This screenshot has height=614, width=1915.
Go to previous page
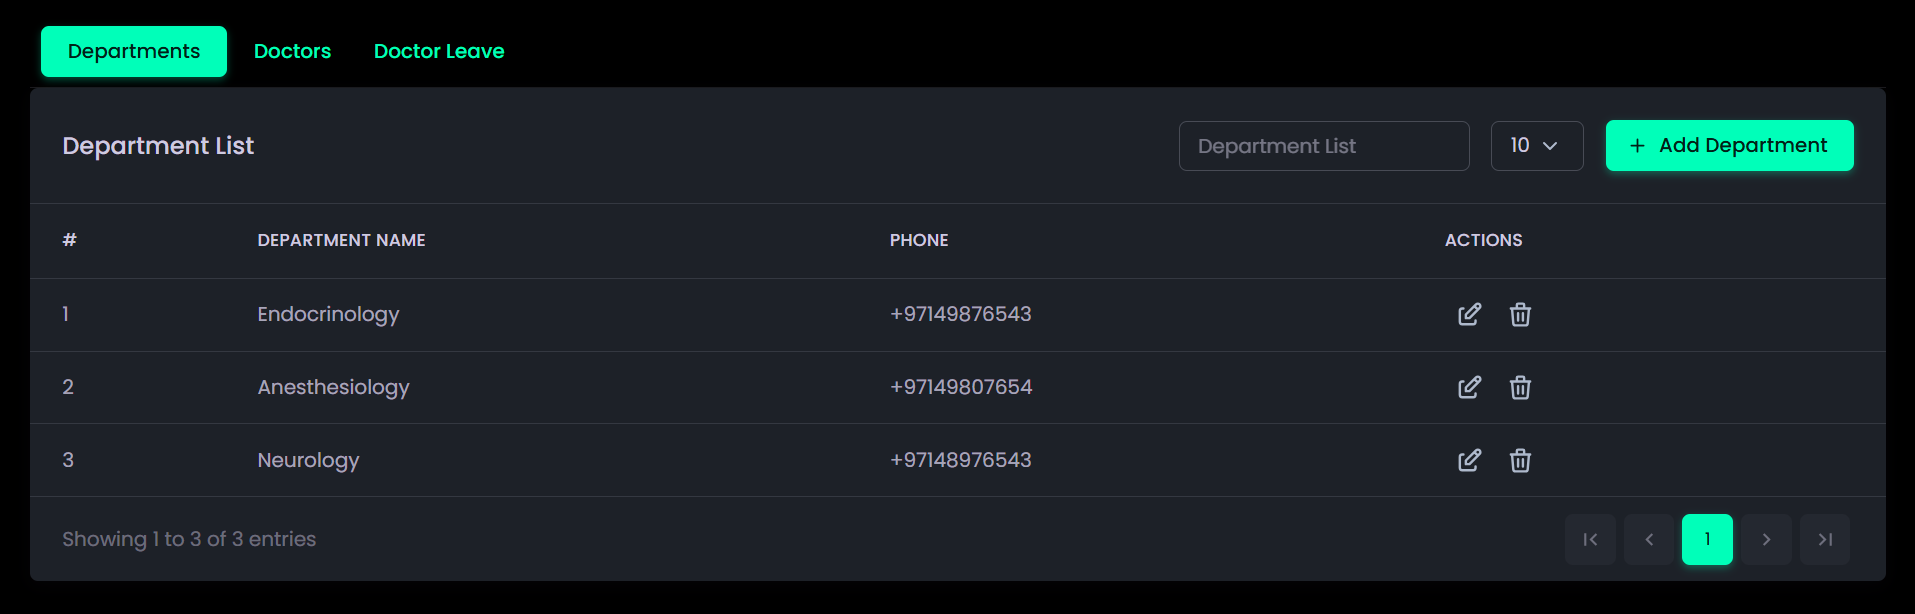click(1649, 540)
